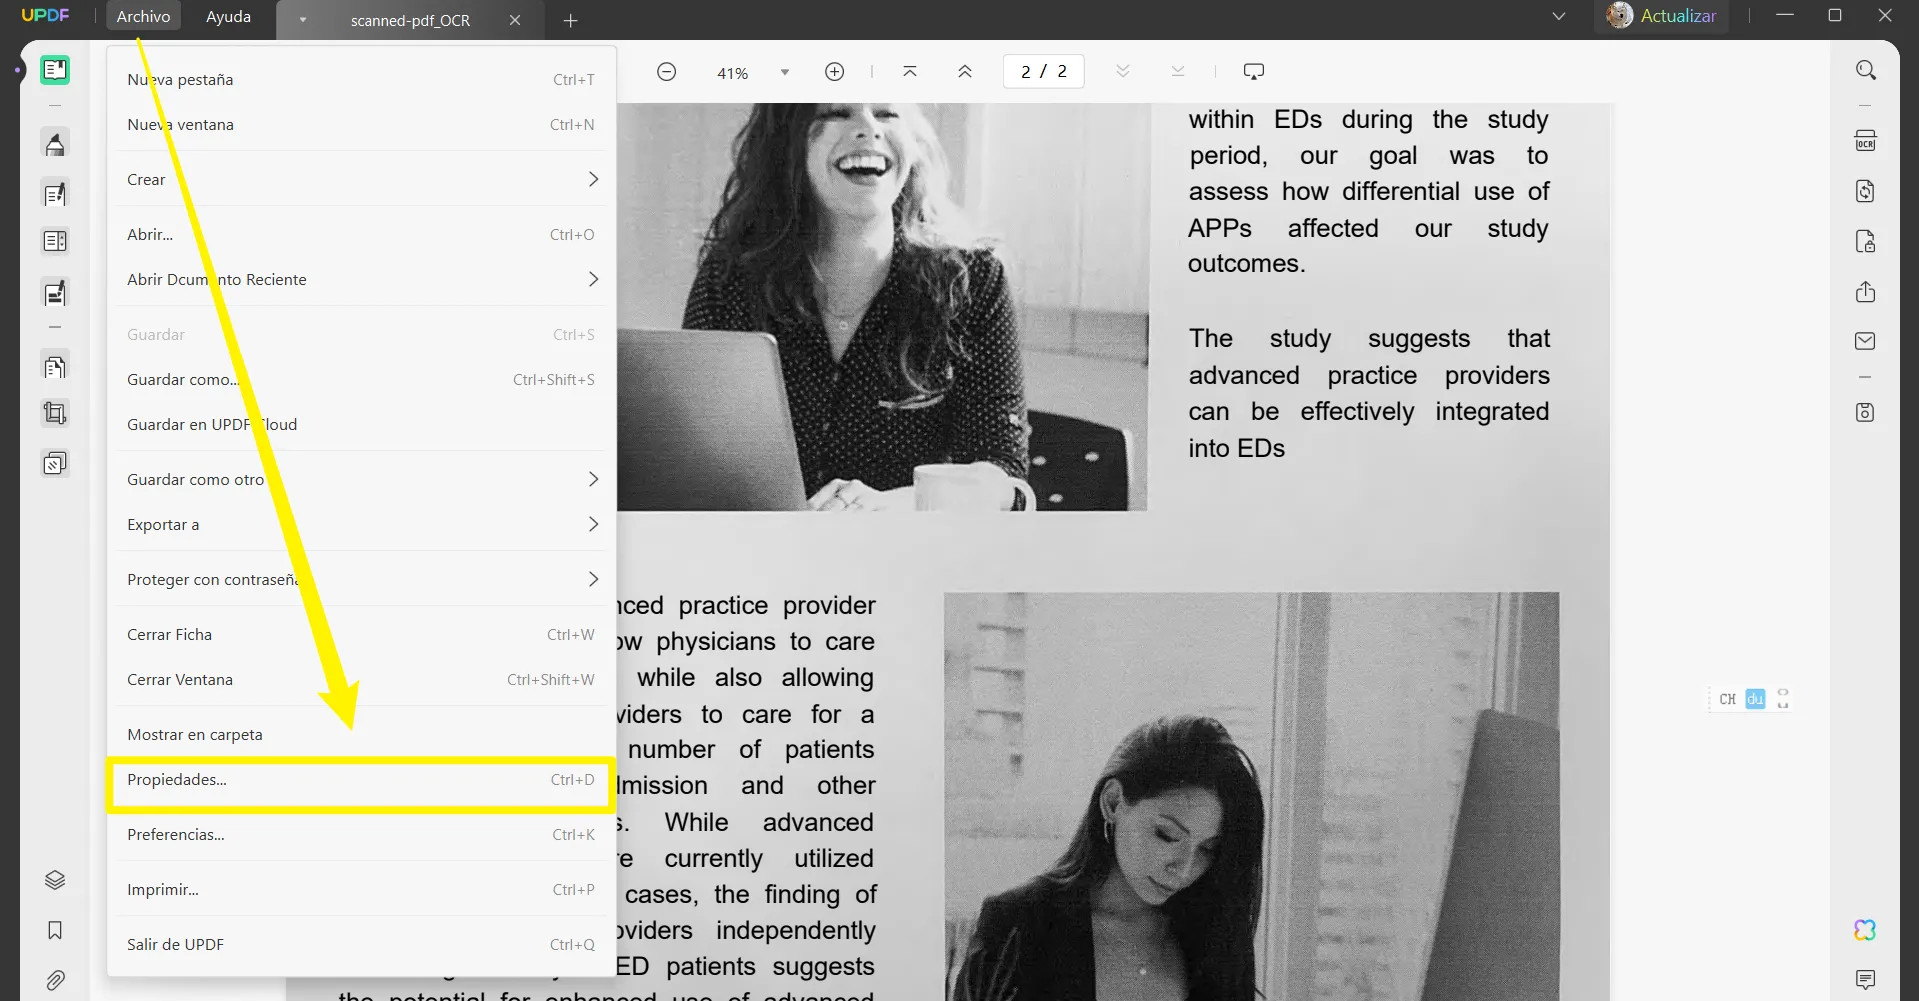
Task: Send file by email icon
Action: [1865, 341]
